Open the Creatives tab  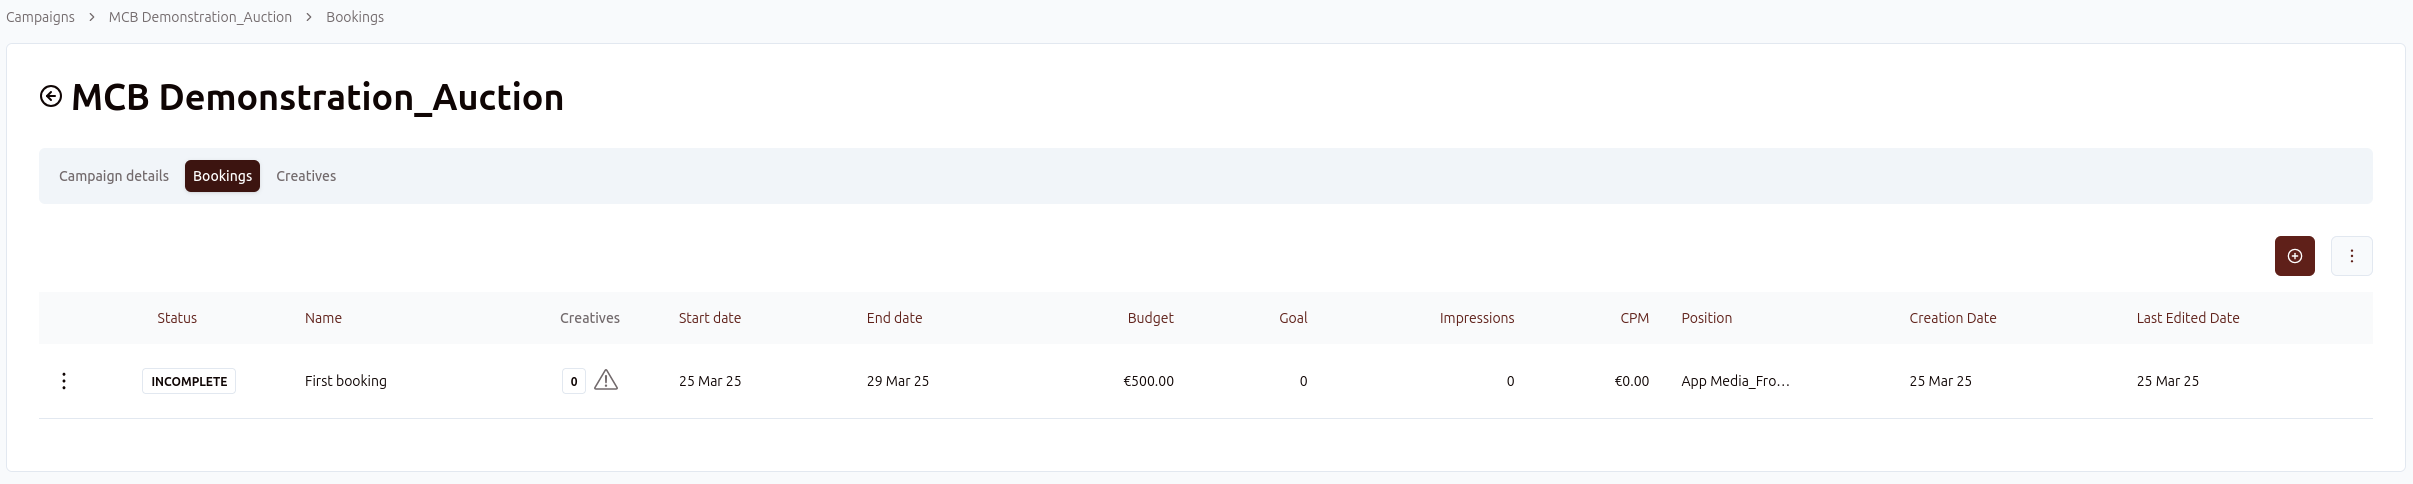tap(306, 176)
